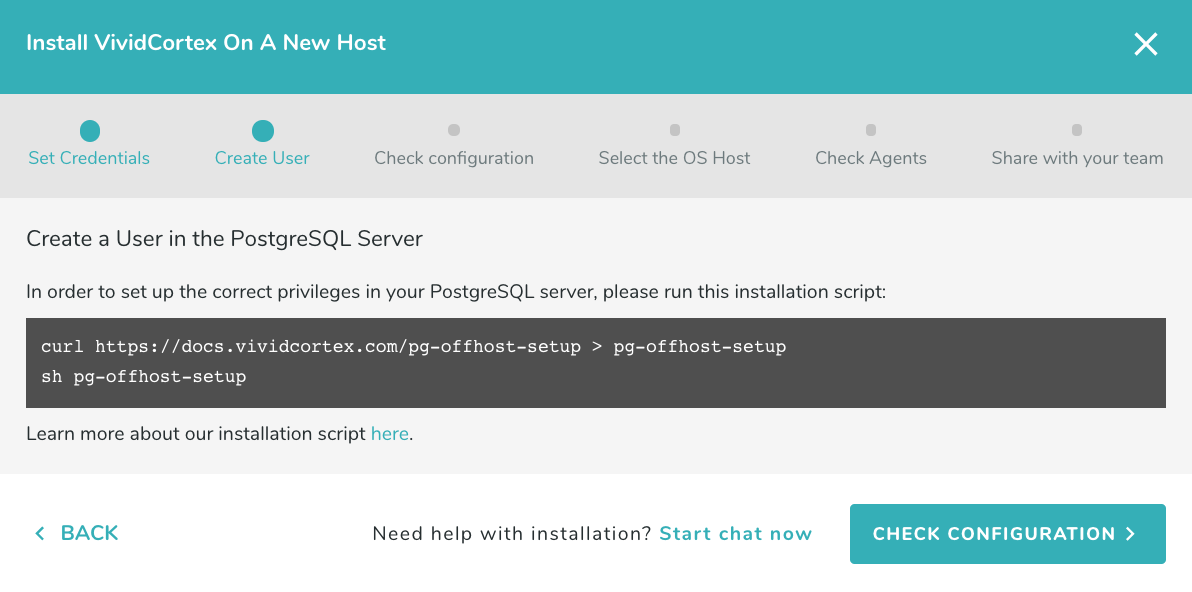
Task: Click the dialog title Install VividCortex
Action: pyautogui.click(x=205, y=43)
